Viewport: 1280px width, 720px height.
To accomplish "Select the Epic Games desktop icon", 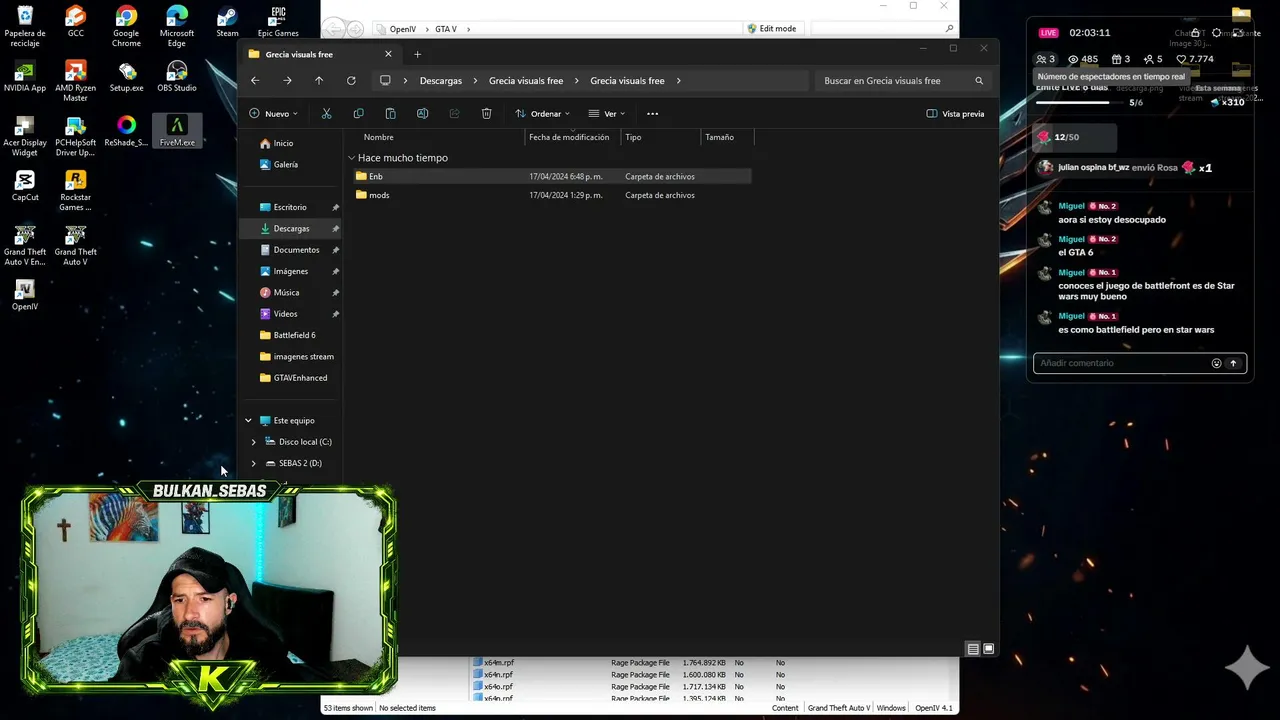I will (x=278, y=22).
